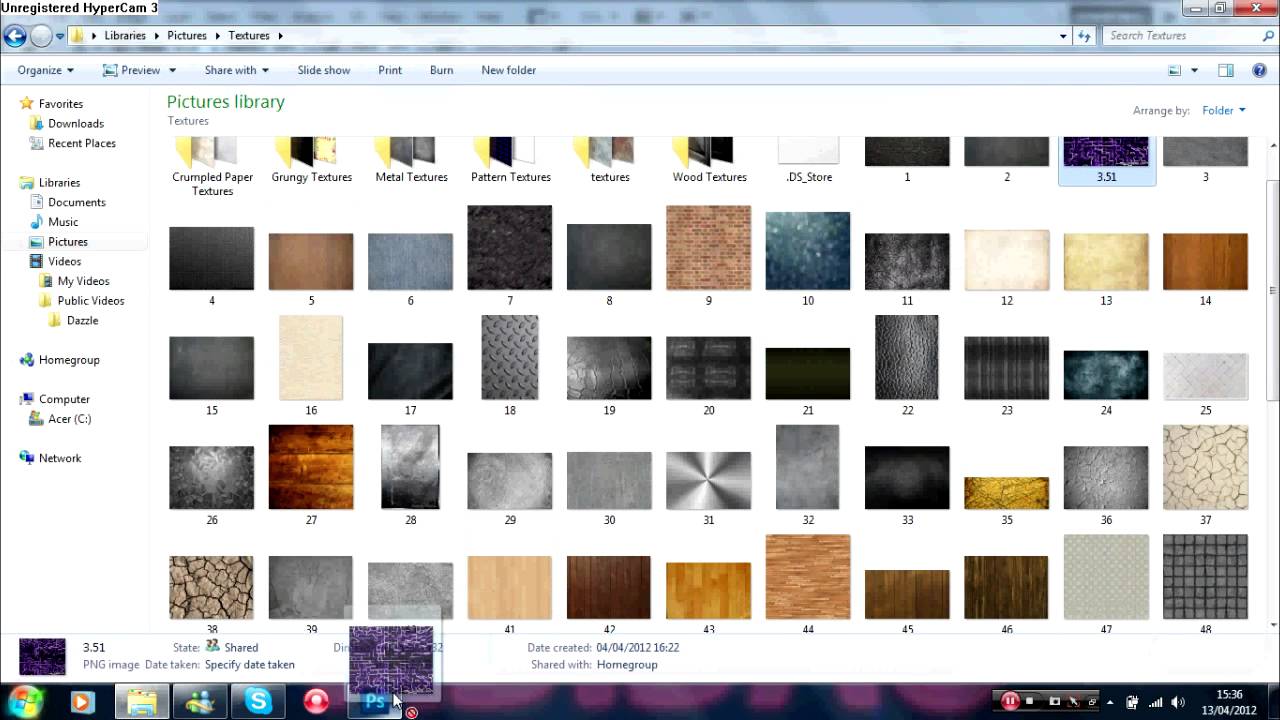Click the Back navigation arrow
1280x720 pixels.
pyautogui.click(x=14, y=36)
